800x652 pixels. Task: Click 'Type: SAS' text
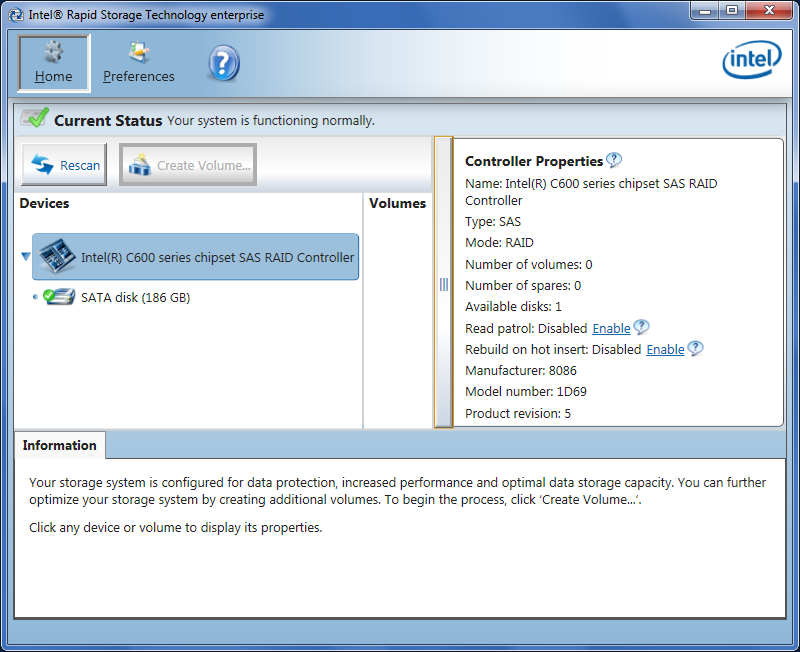[493, 222]
